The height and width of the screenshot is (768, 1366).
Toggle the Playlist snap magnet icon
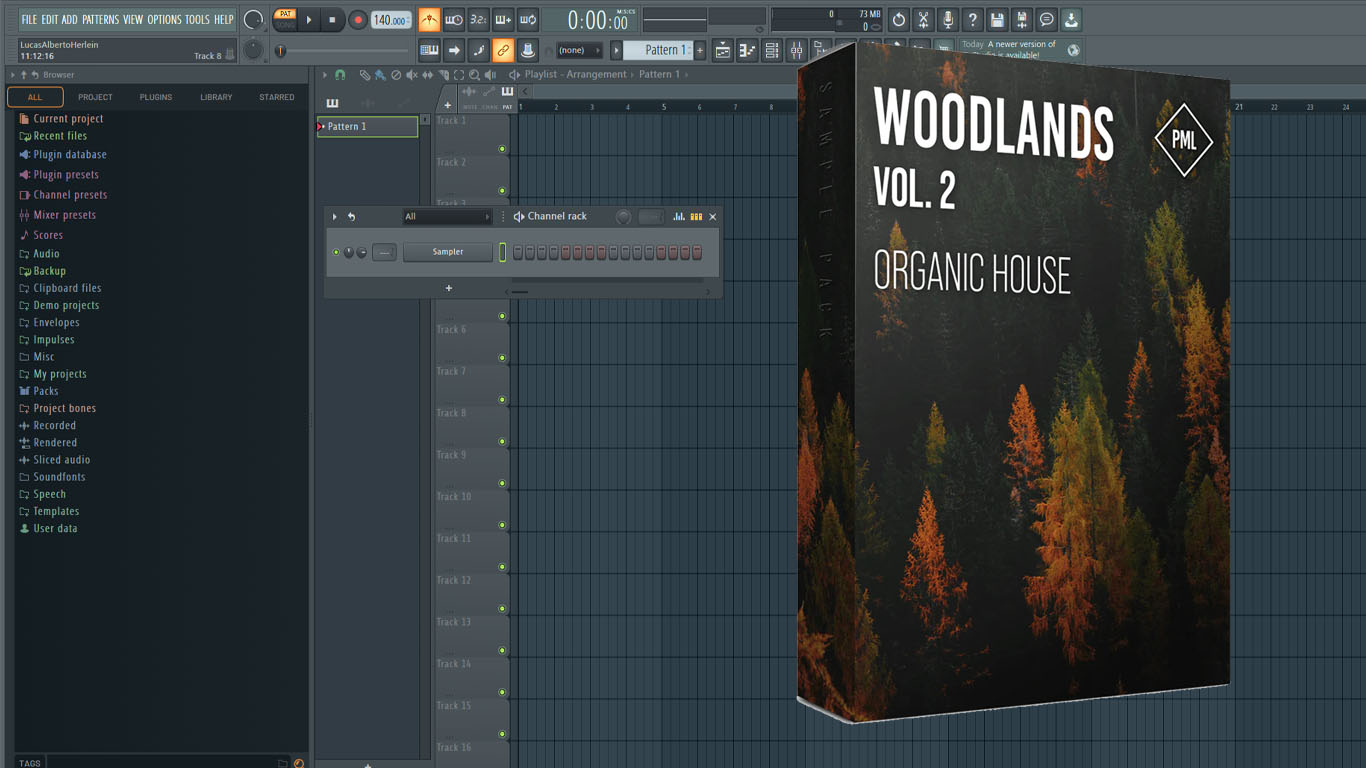click(x=340, y=75)
